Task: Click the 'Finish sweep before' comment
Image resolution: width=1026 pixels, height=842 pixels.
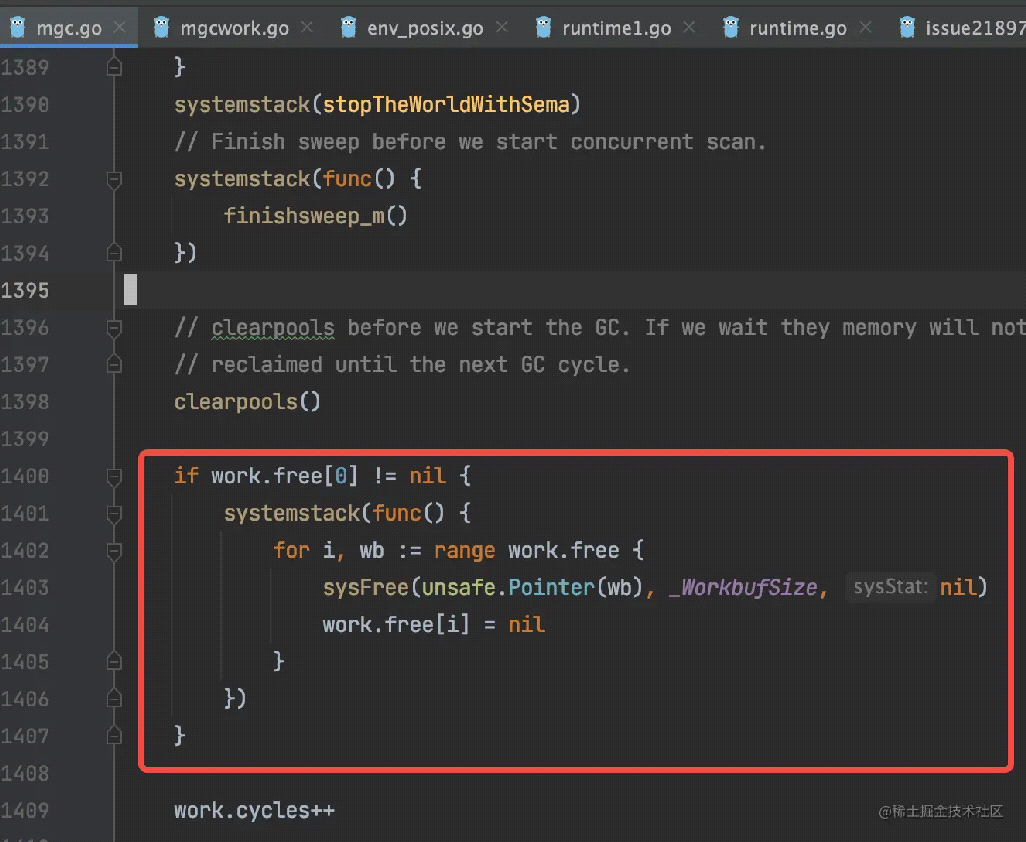Action: click(470, 142)
